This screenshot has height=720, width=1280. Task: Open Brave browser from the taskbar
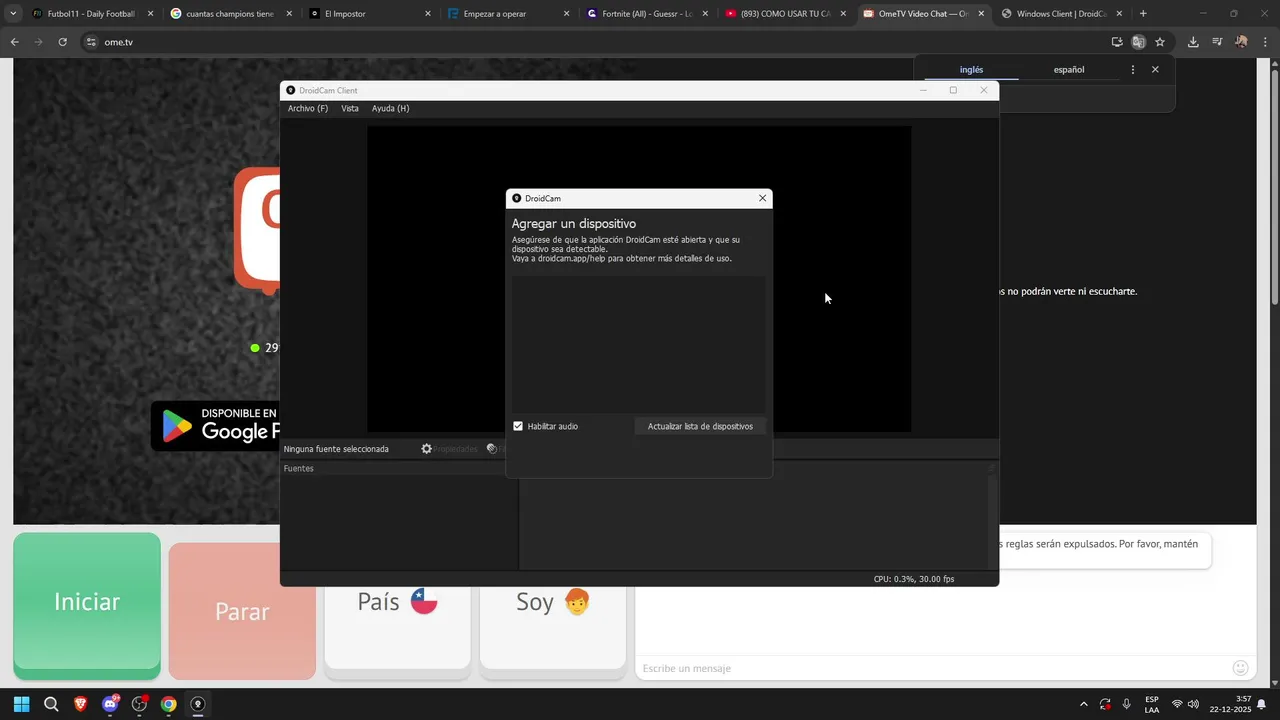(80, 704)
